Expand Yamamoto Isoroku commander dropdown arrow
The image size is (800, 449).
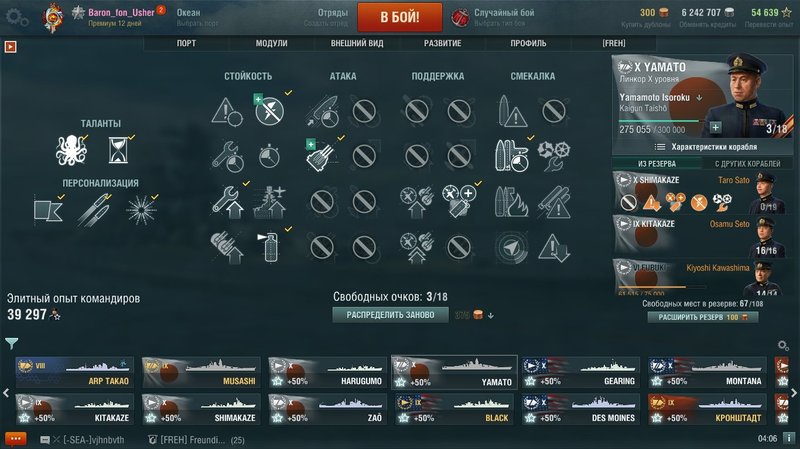click(x=699, y=97)
